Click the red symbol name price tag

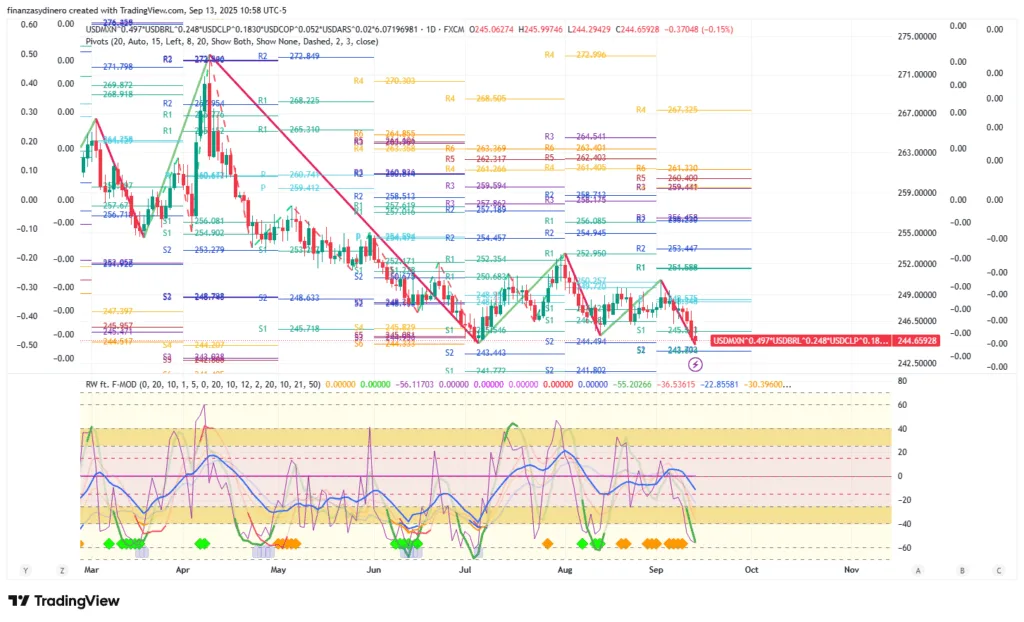pos(801,340)
